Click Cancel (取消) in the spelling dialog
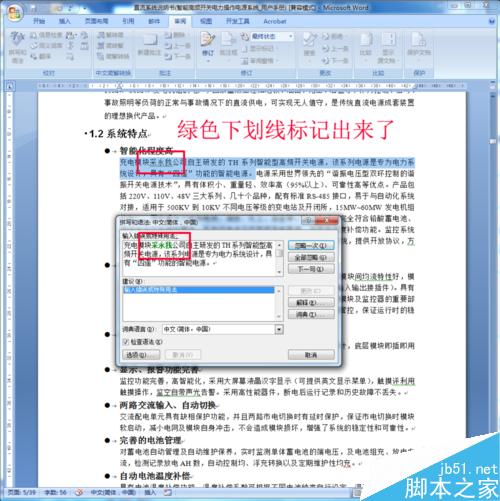 pos(311,355)
